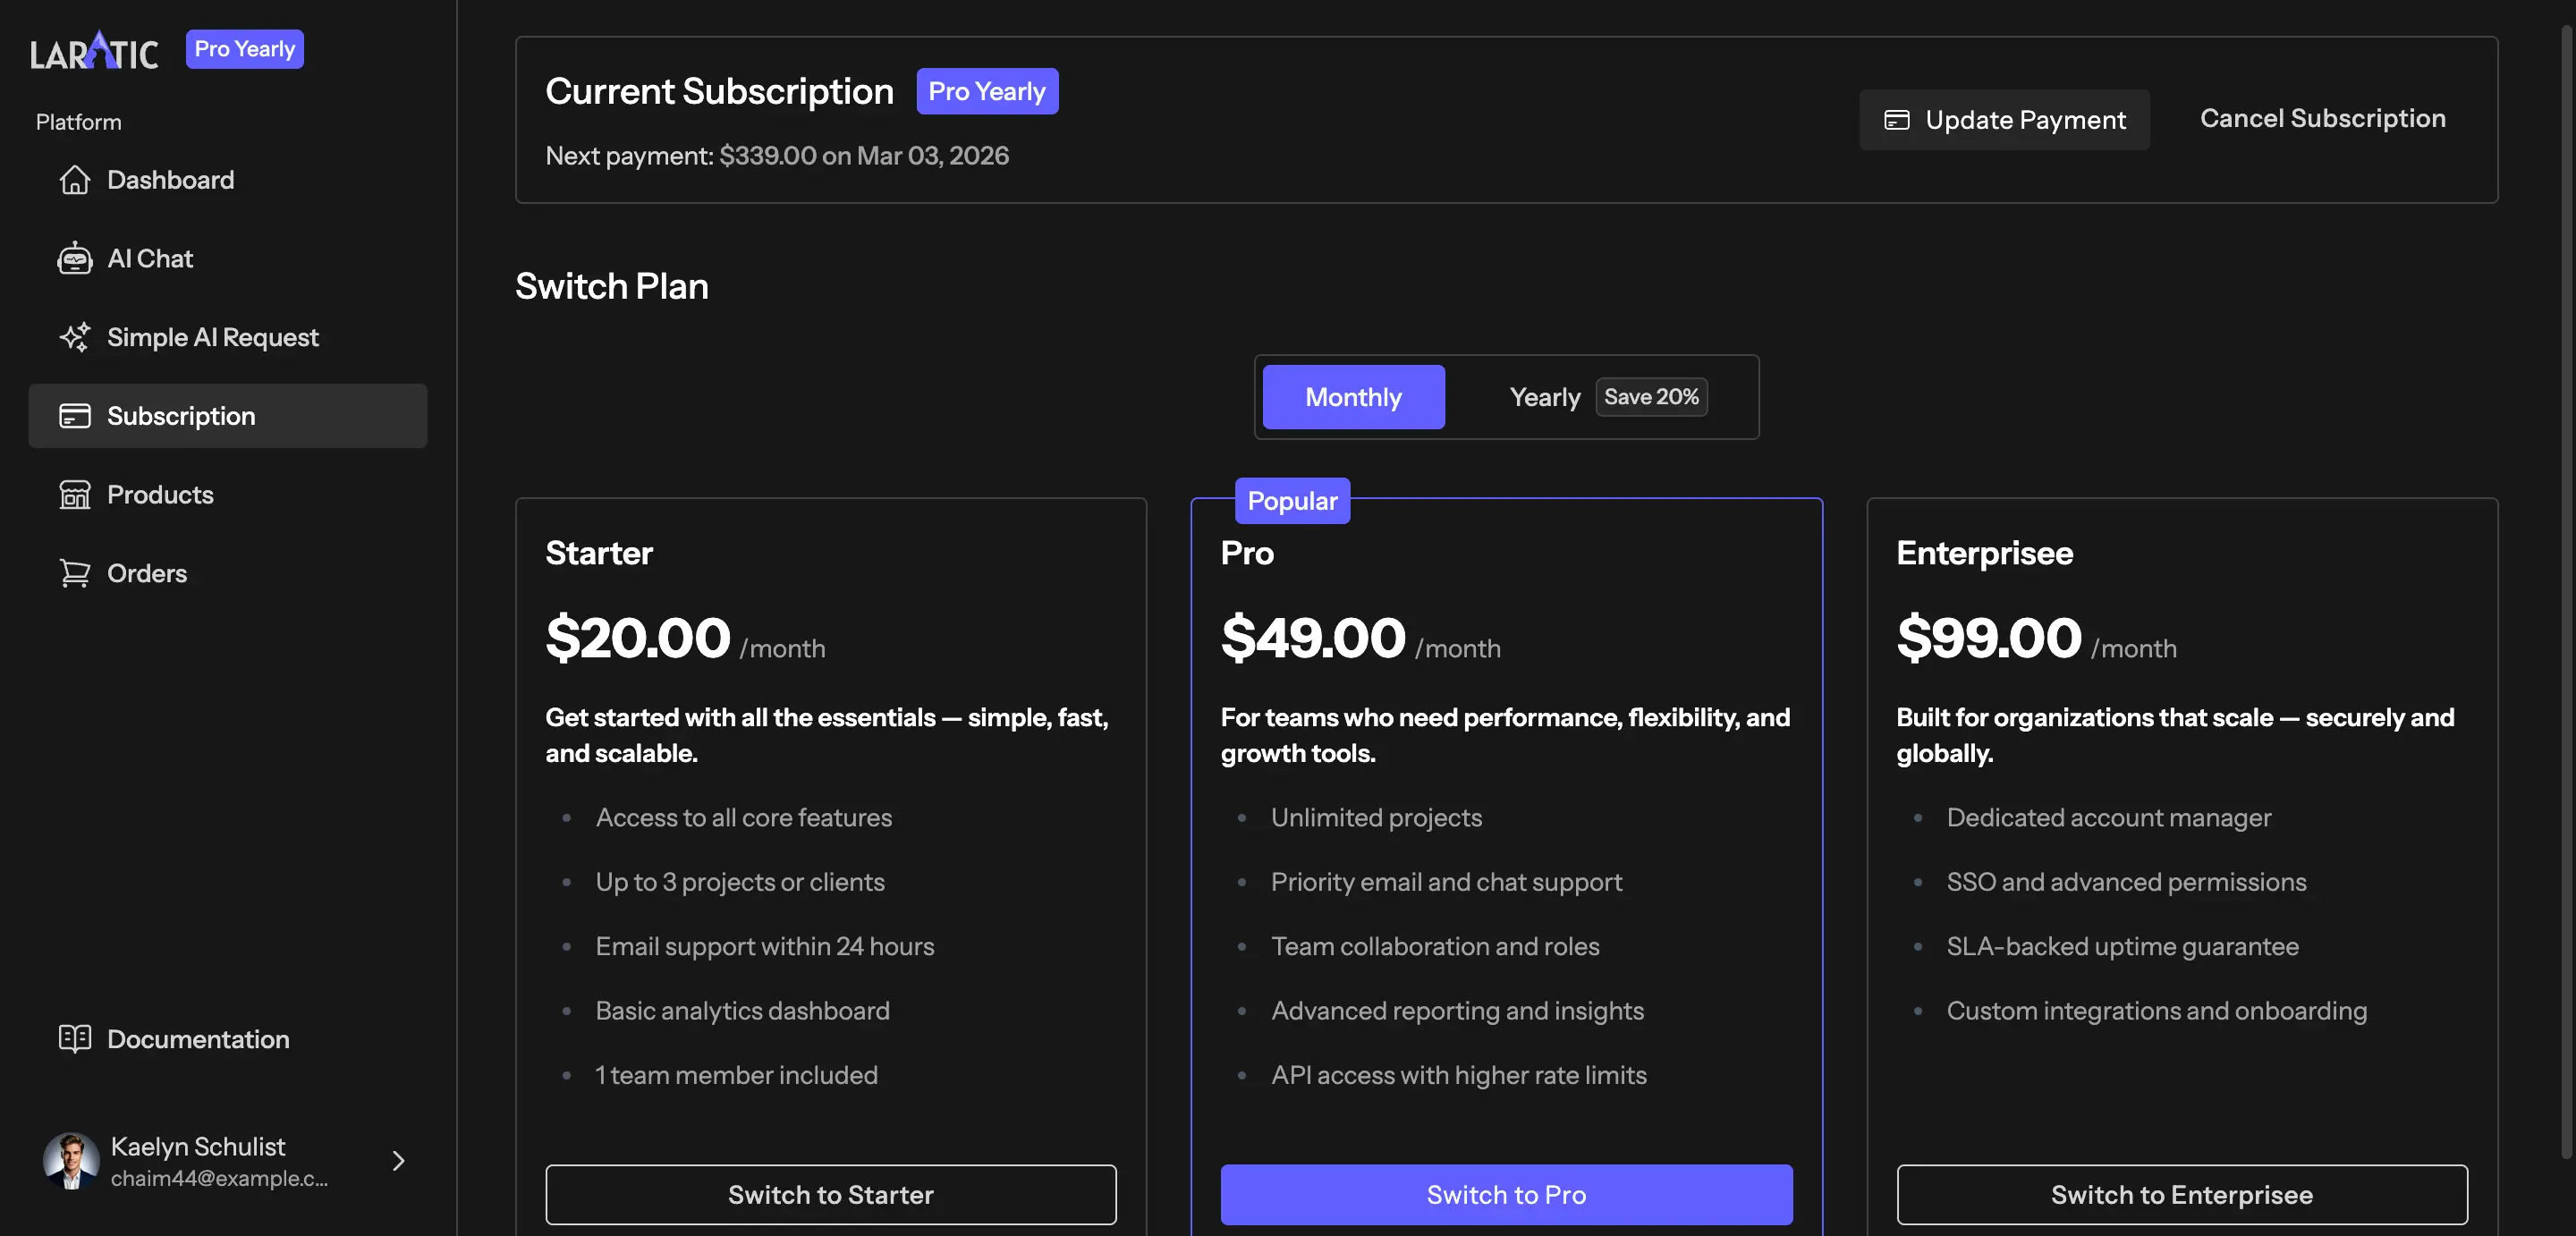
Task: Click the Simple AI Request sparkle icon
Action: (x=74, y=337)
